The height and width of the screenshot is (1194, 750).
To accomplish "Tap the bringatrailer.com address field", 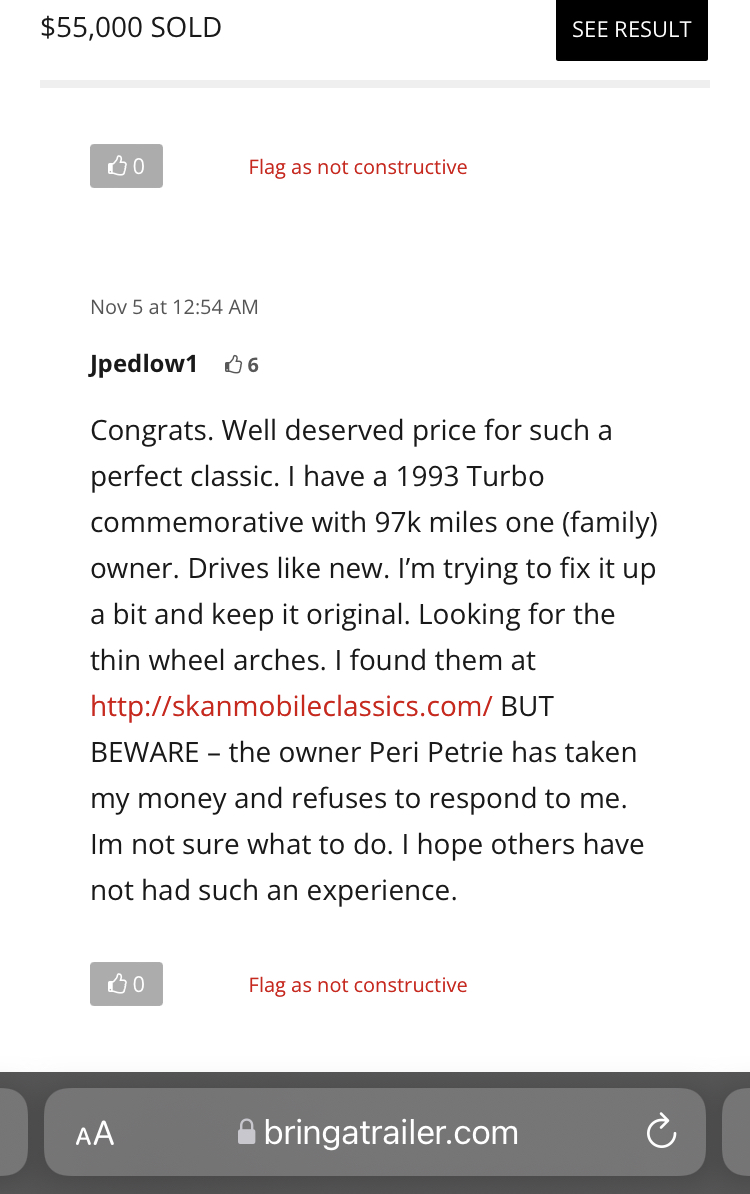I will 375,1132.
